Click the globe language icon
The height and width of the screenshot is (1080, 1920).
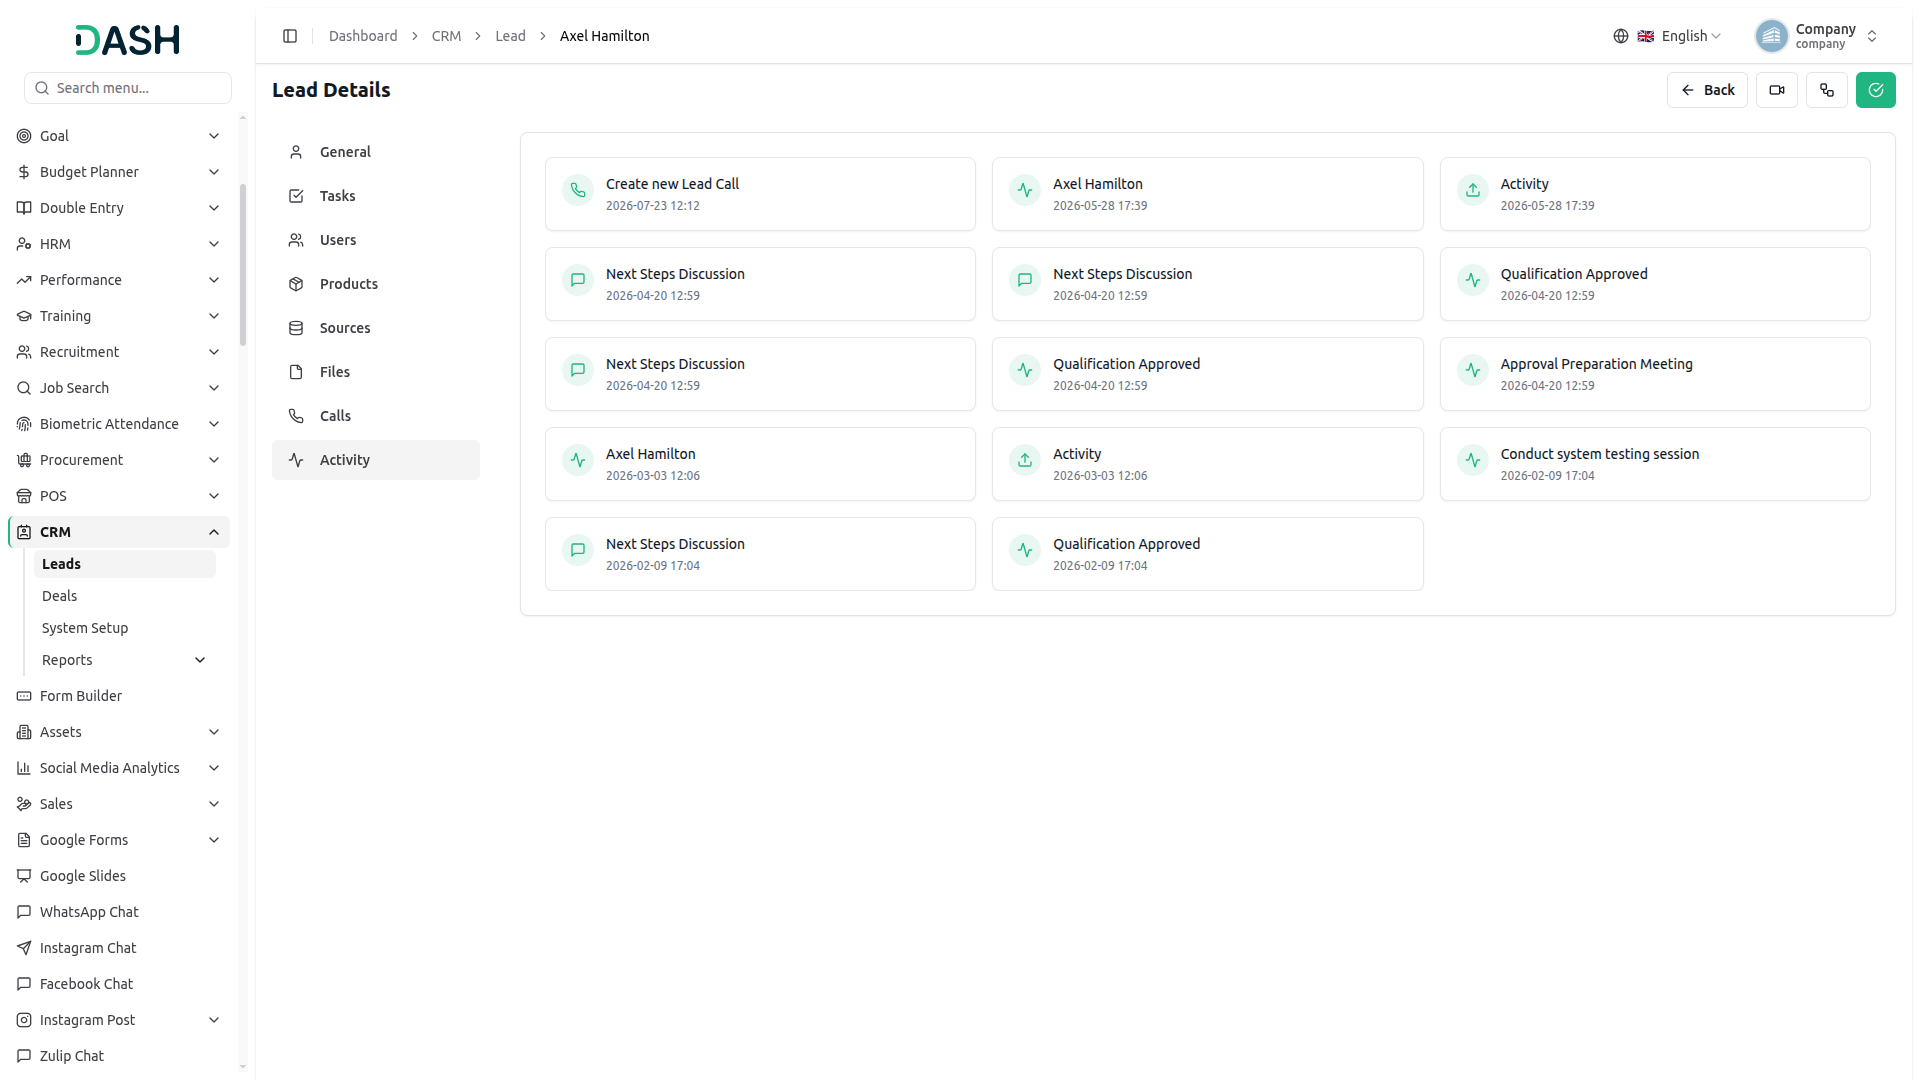click(1621, 36)
